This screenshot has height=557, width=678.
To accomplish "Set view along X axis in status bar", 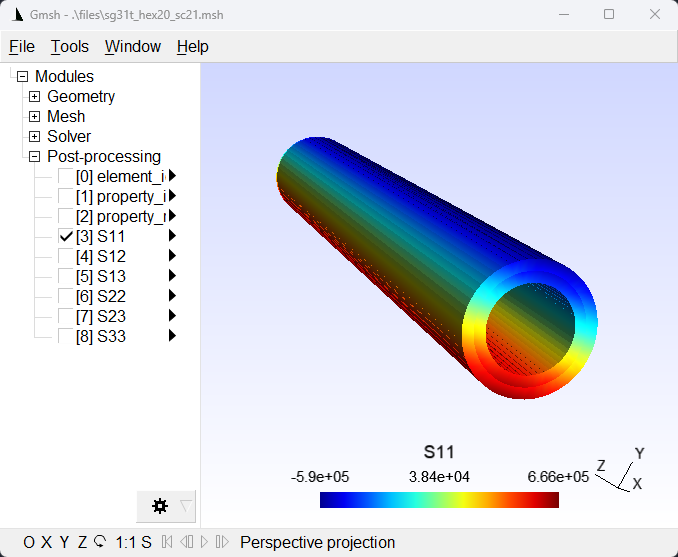I will (x=46, y=543).
